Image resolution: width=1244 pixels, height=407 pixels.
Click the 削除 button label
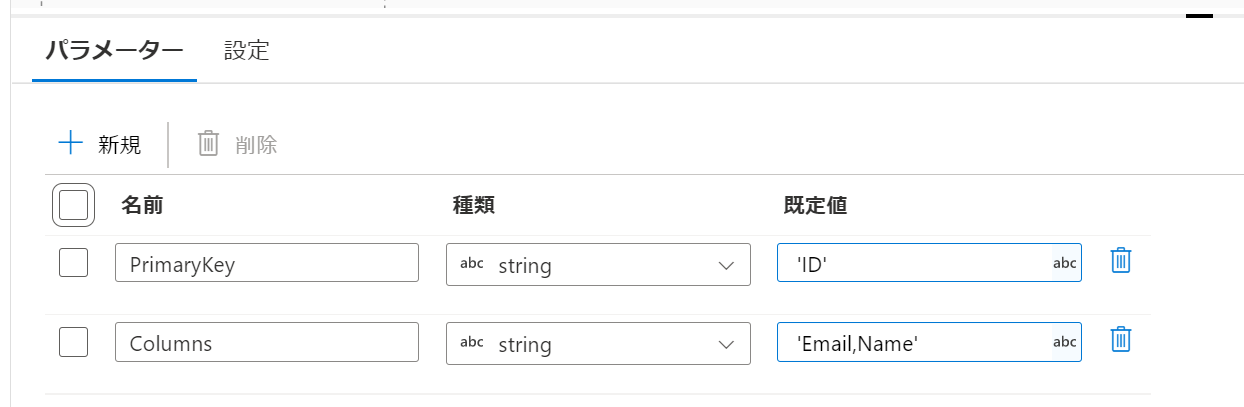point(256,145)
